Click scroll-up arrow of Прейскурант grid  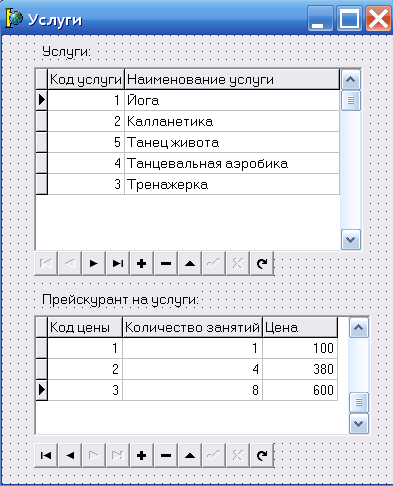pos(359,327)
